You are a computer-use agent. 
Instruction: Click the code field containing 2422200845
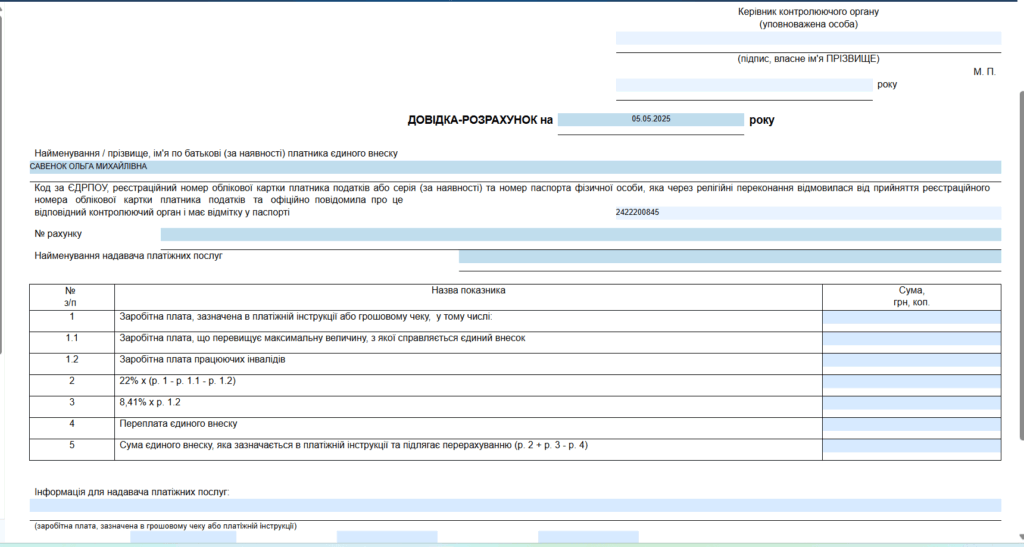click(808, 213)
